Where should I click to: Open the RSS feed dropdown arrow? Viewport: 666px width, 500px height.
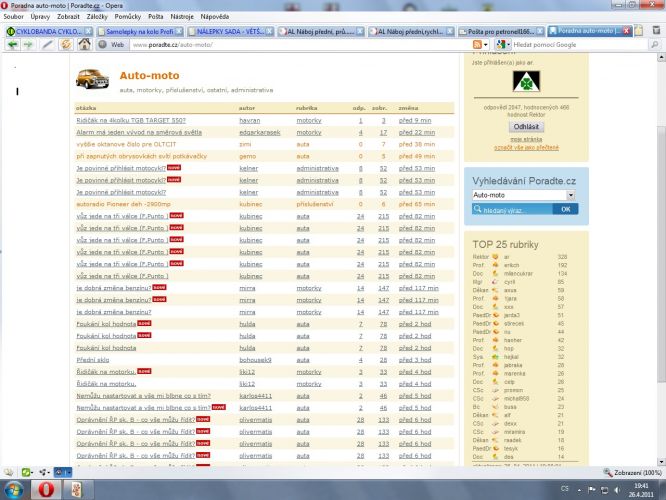486,45
